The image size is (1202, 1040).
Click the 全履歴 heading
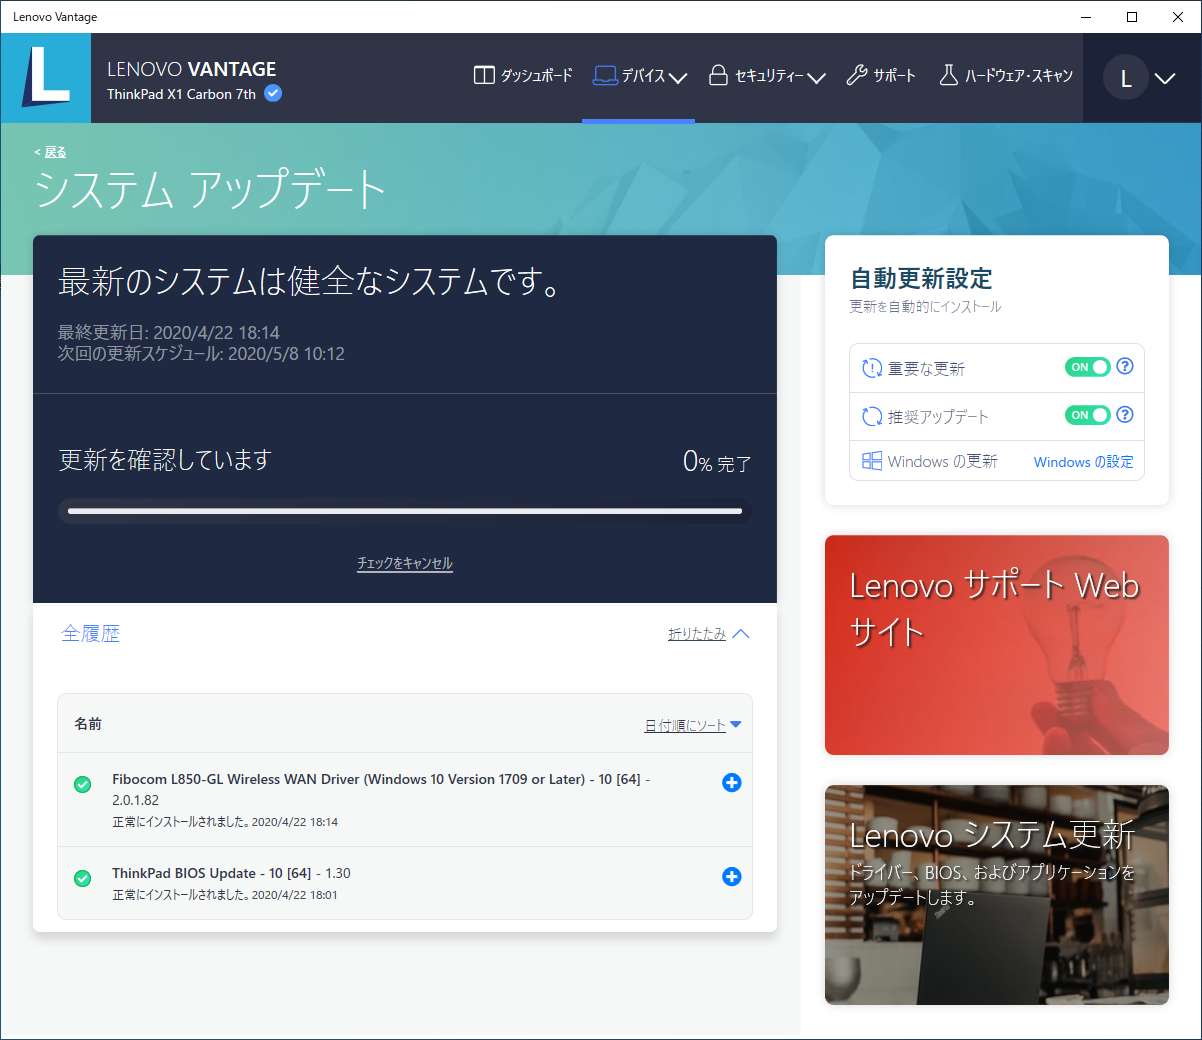[90, 634]
